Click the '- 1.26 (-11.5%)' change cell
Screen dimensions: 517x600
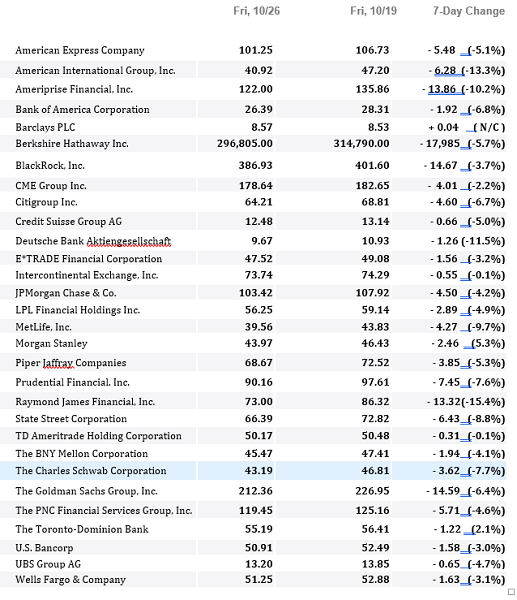468,241
